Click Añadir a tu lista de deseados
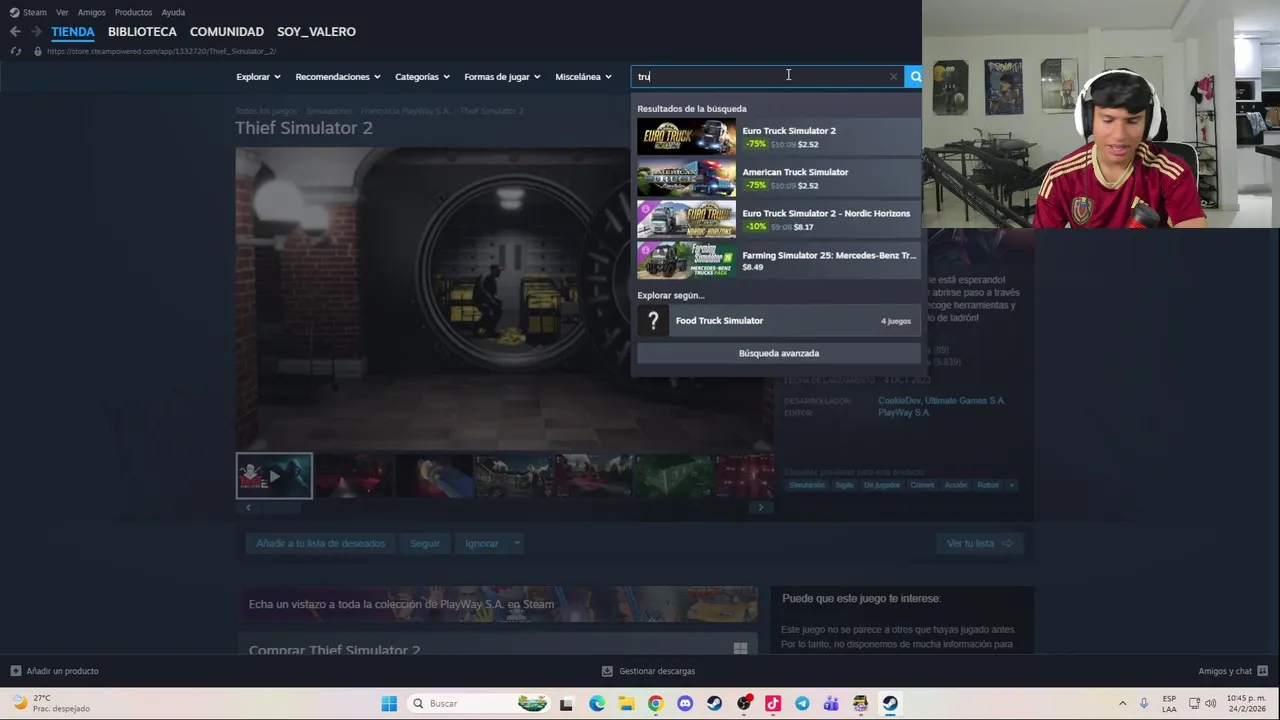1280x720 pixels. tap(320, 543)
